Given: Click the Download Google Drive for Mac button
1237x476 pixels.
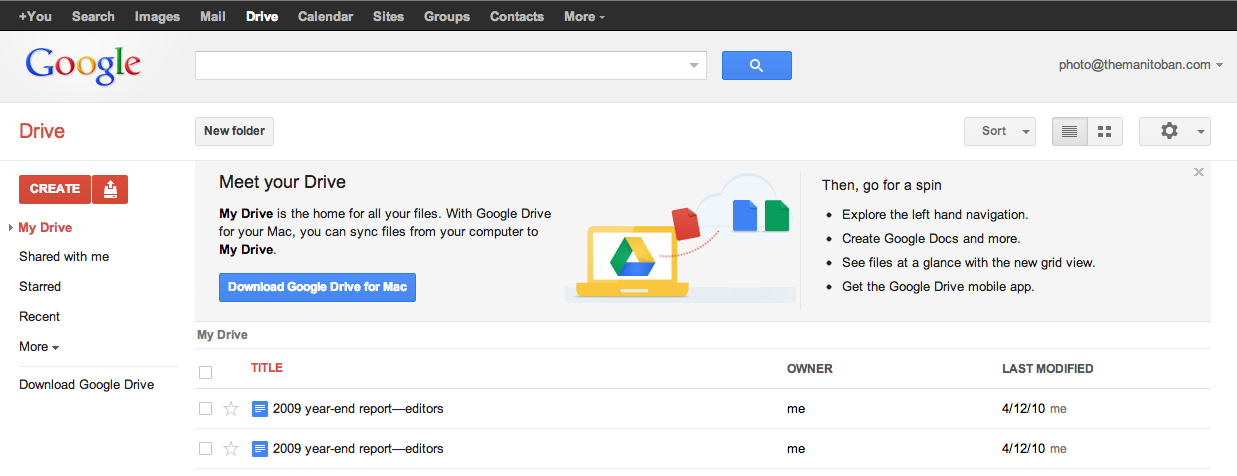Looking at the screenshot, I should point(317,287).
